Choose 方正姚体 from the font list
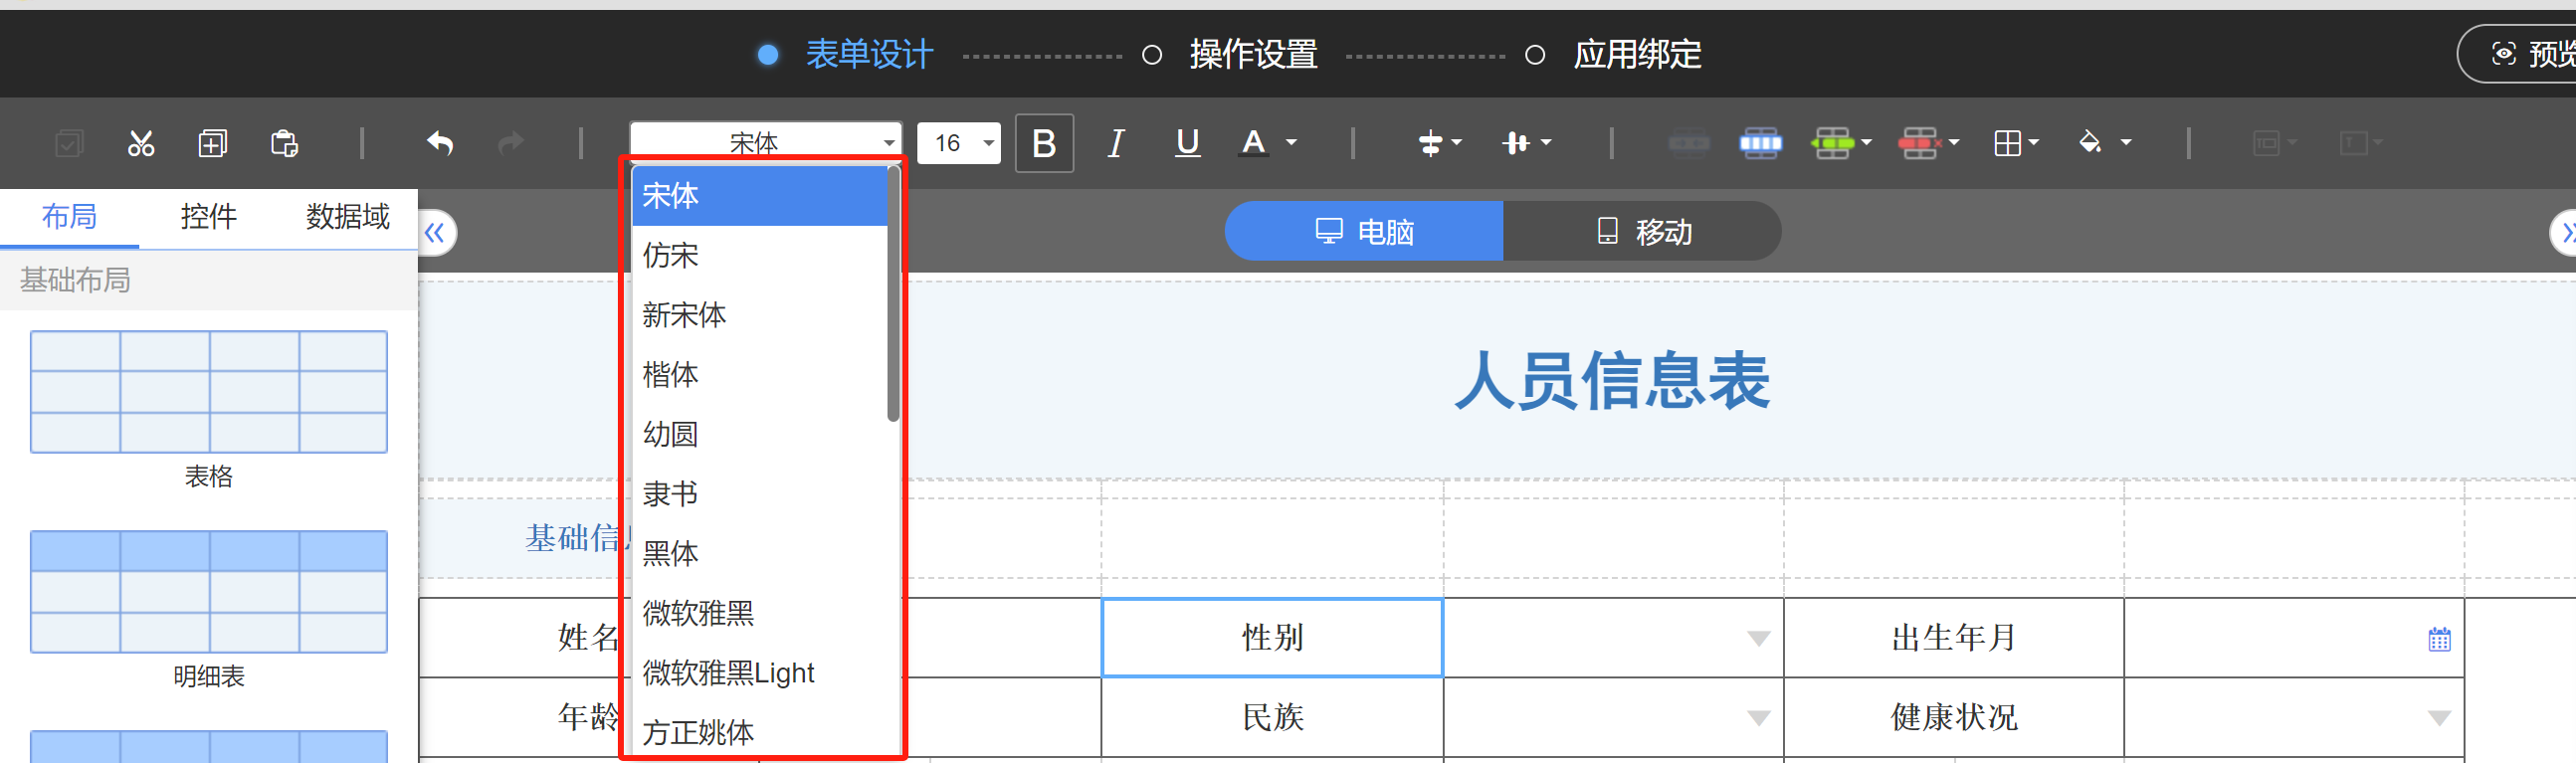Screen dimensions: 2576x763 point(760,732)
